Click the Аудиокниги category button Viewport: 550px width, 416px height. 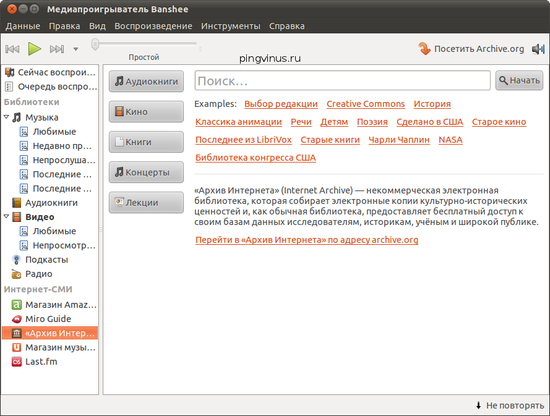tap(146, 81)
